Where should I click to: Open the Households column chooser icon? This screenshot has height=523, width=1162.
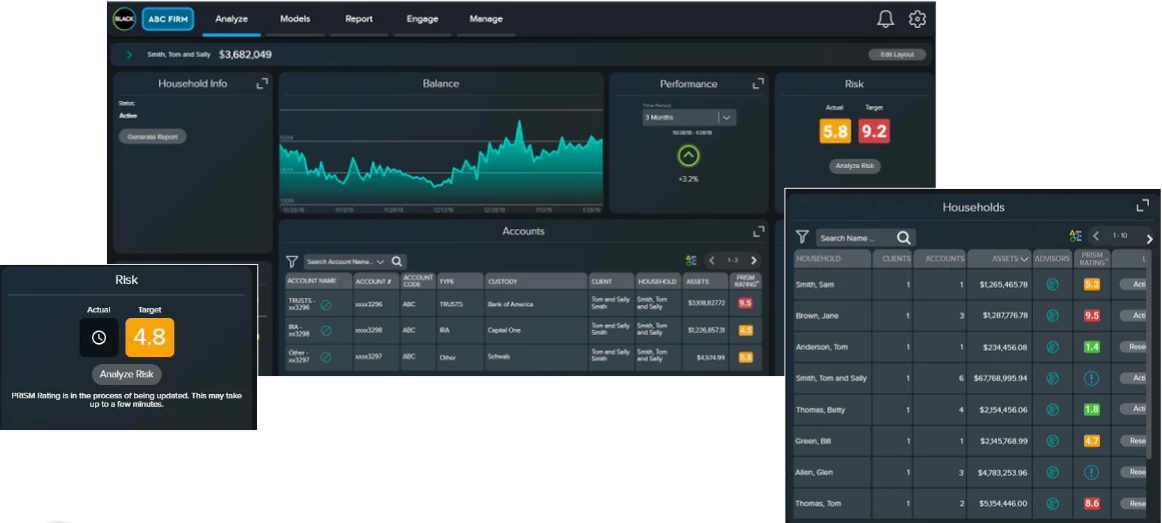pyautogui.click(x=1075, y=236)
